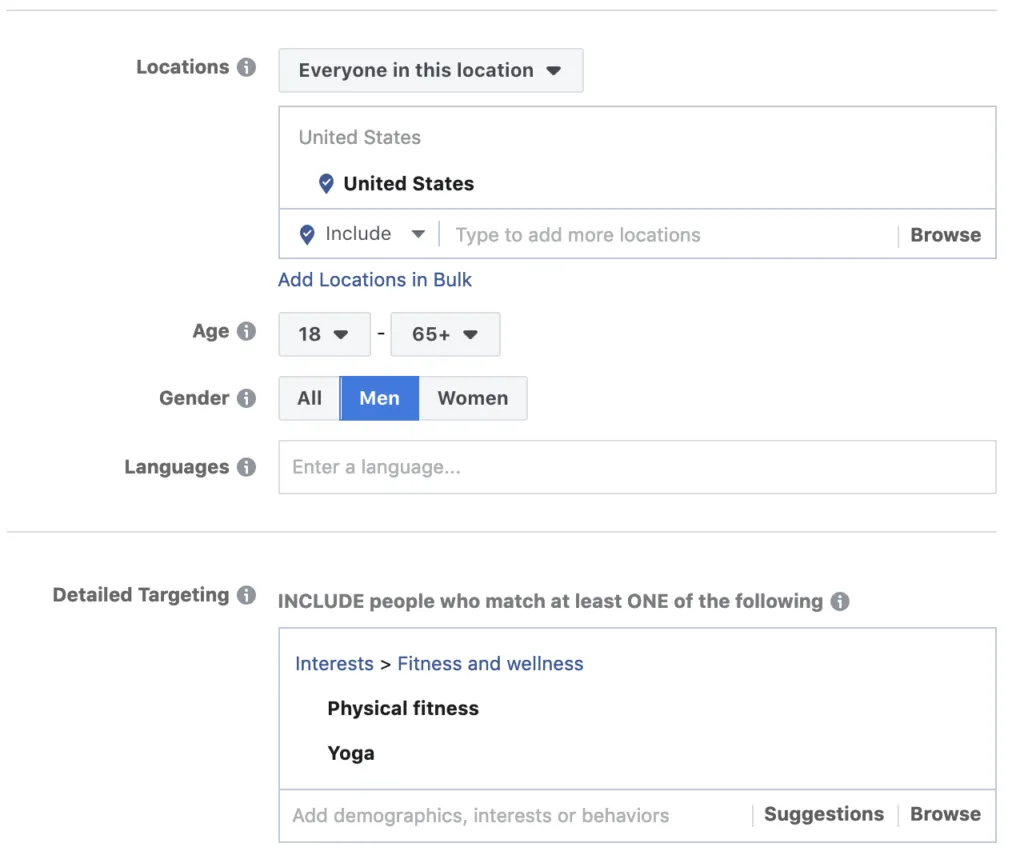Focus the Type to add more locations field

coord(669,235)
